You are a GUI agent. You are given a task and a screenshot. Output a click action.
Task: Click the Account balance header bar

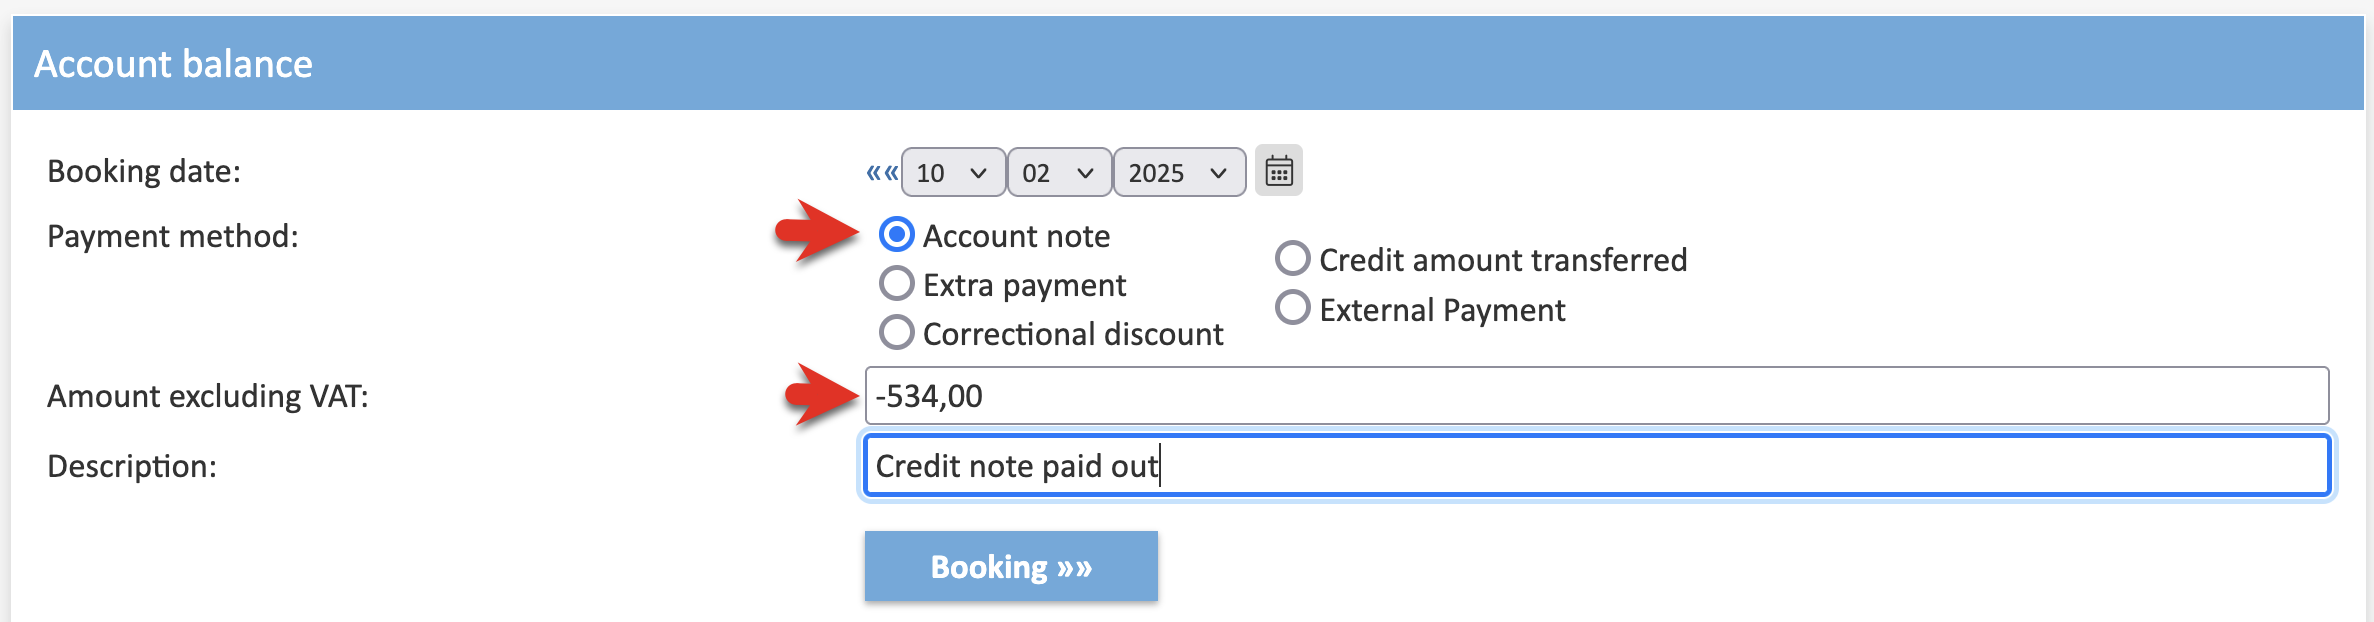pos(1188,63)
